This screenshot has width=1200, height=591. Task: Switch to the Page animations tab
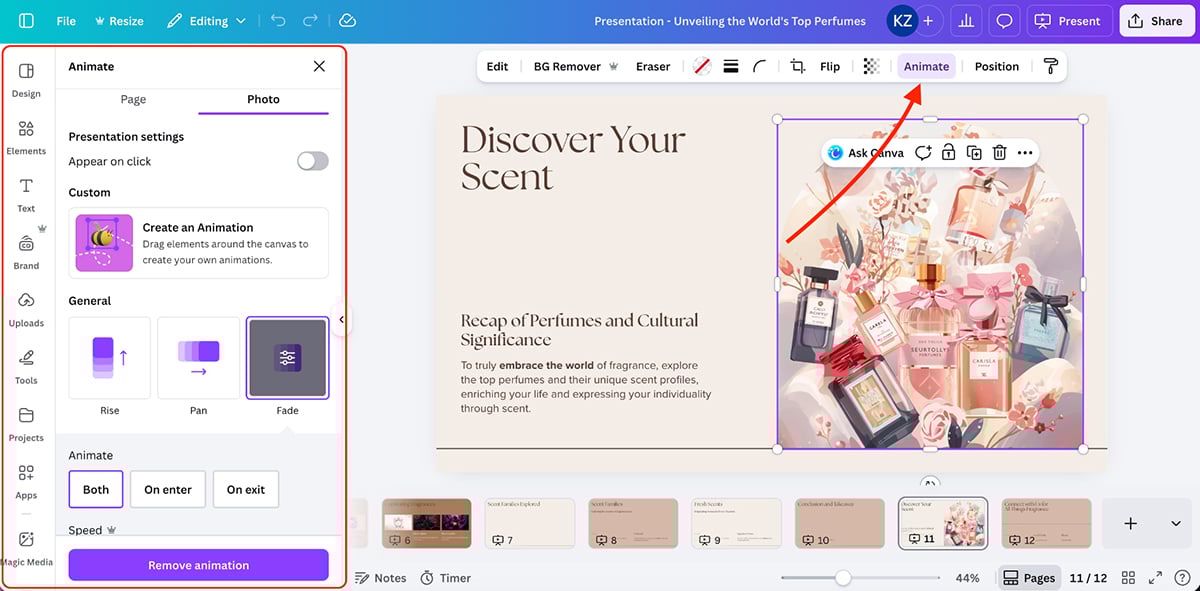(133, 99)
